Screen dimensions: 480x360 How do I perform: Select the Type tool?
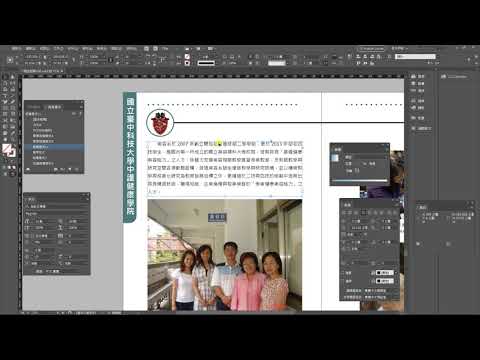pyautogui.click(x=6, y=95)
